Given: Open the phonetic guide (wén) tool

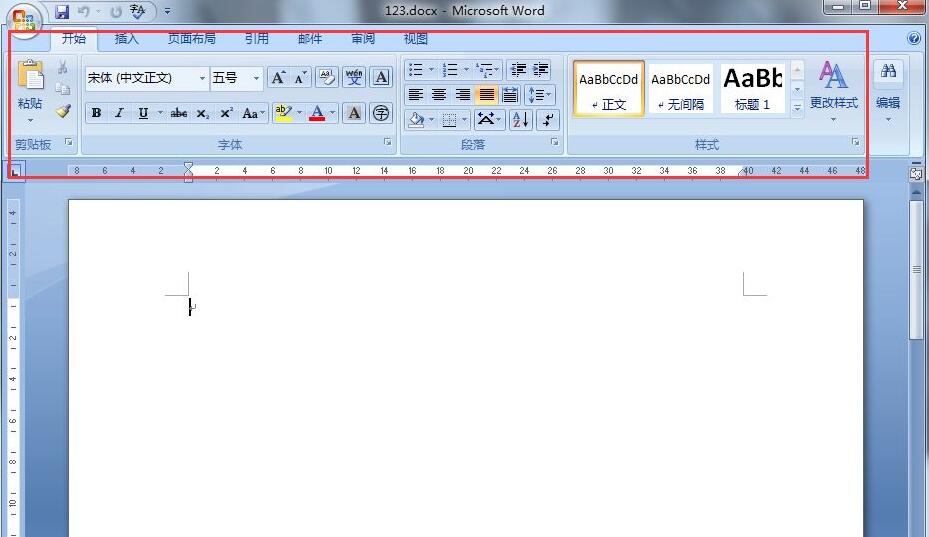Looking at the screenshot, I should 354,77.
